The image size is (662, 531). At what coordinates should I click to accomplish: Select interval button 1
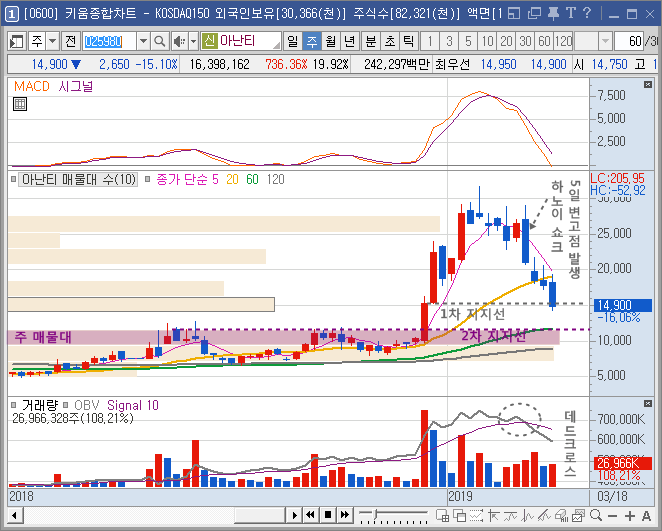pyautogui.click(x=430, y=41)
